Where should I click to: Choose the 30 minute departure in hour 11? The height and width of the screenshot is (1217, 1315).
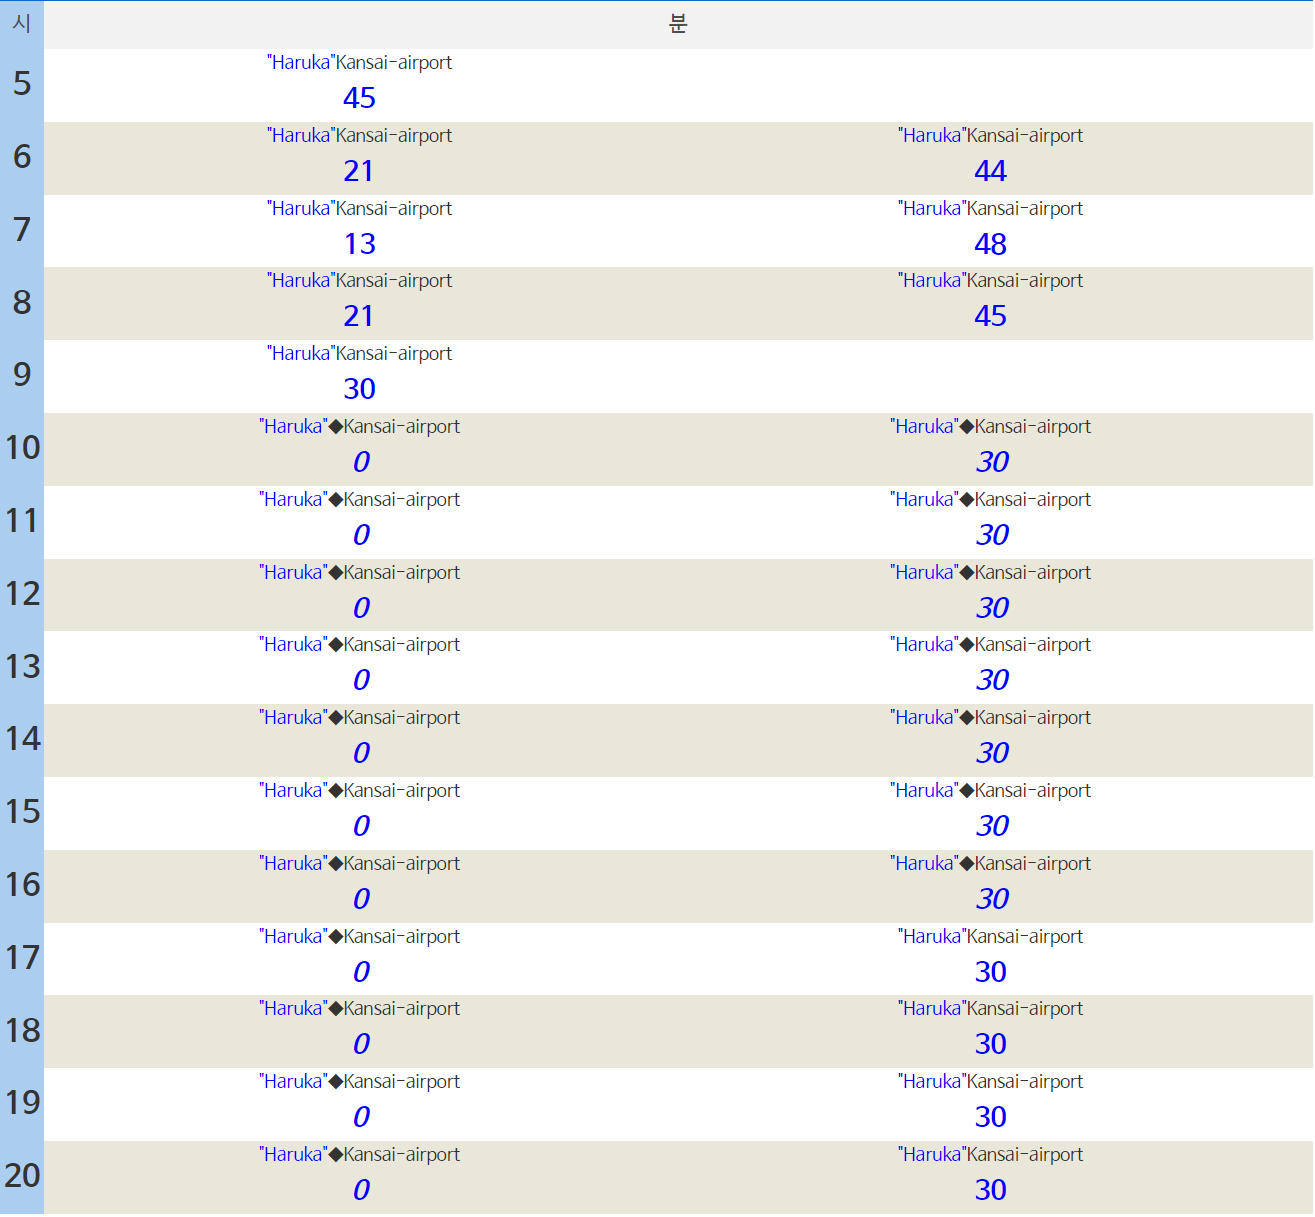coord(992,535)
